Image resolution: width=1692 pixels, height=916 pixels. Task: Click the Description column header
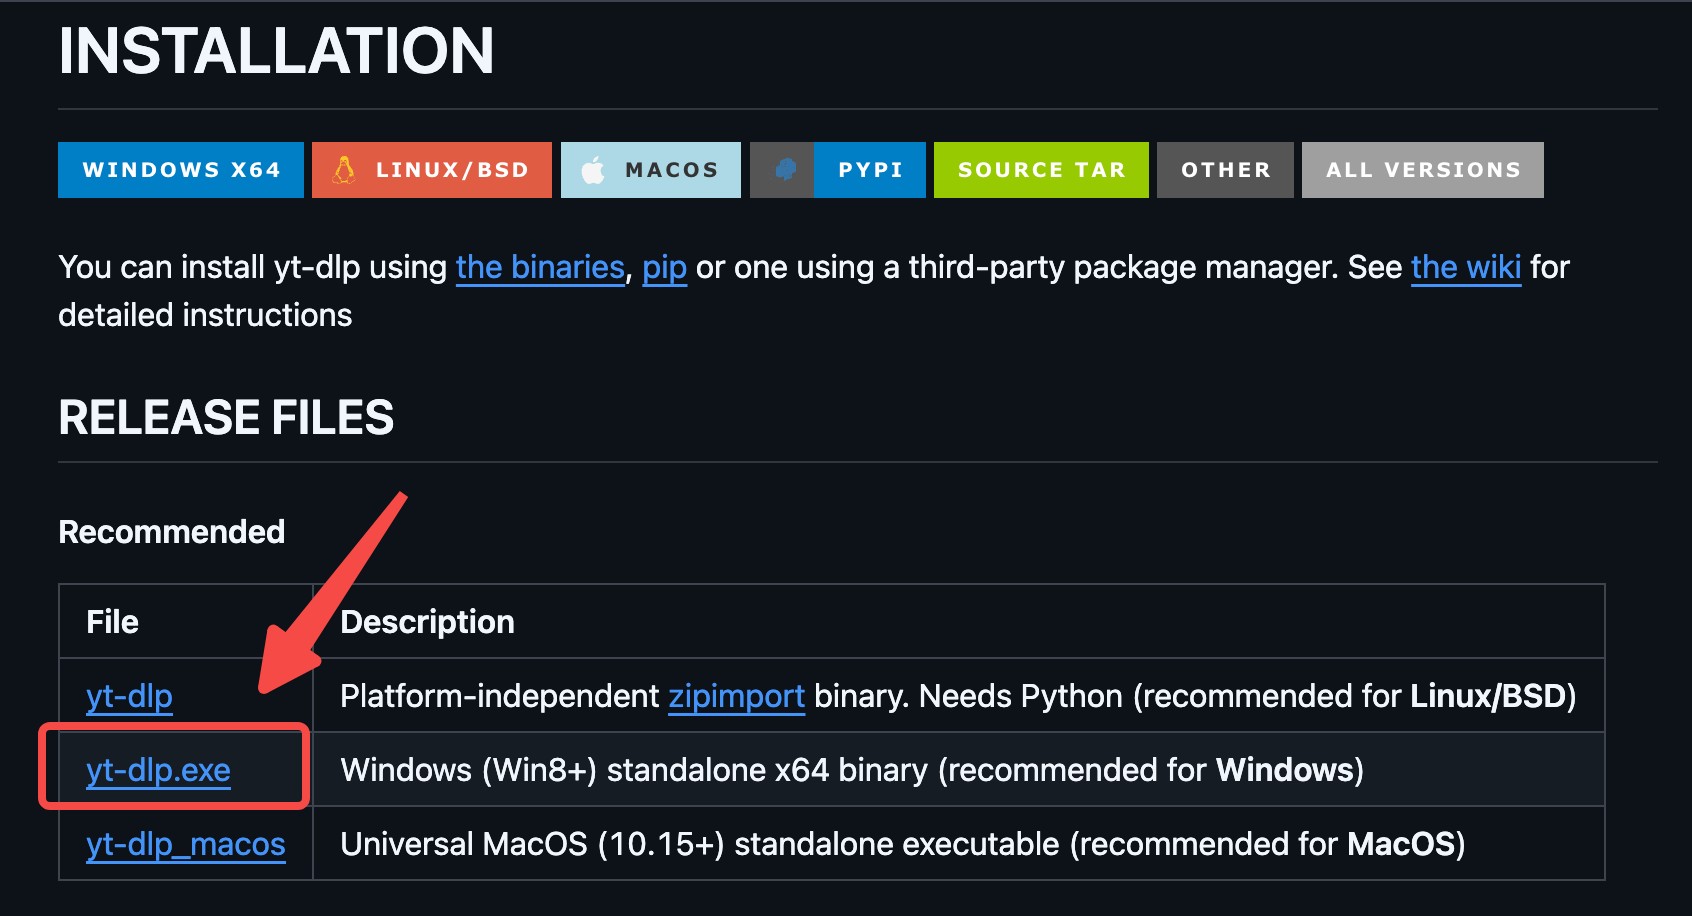427,622
